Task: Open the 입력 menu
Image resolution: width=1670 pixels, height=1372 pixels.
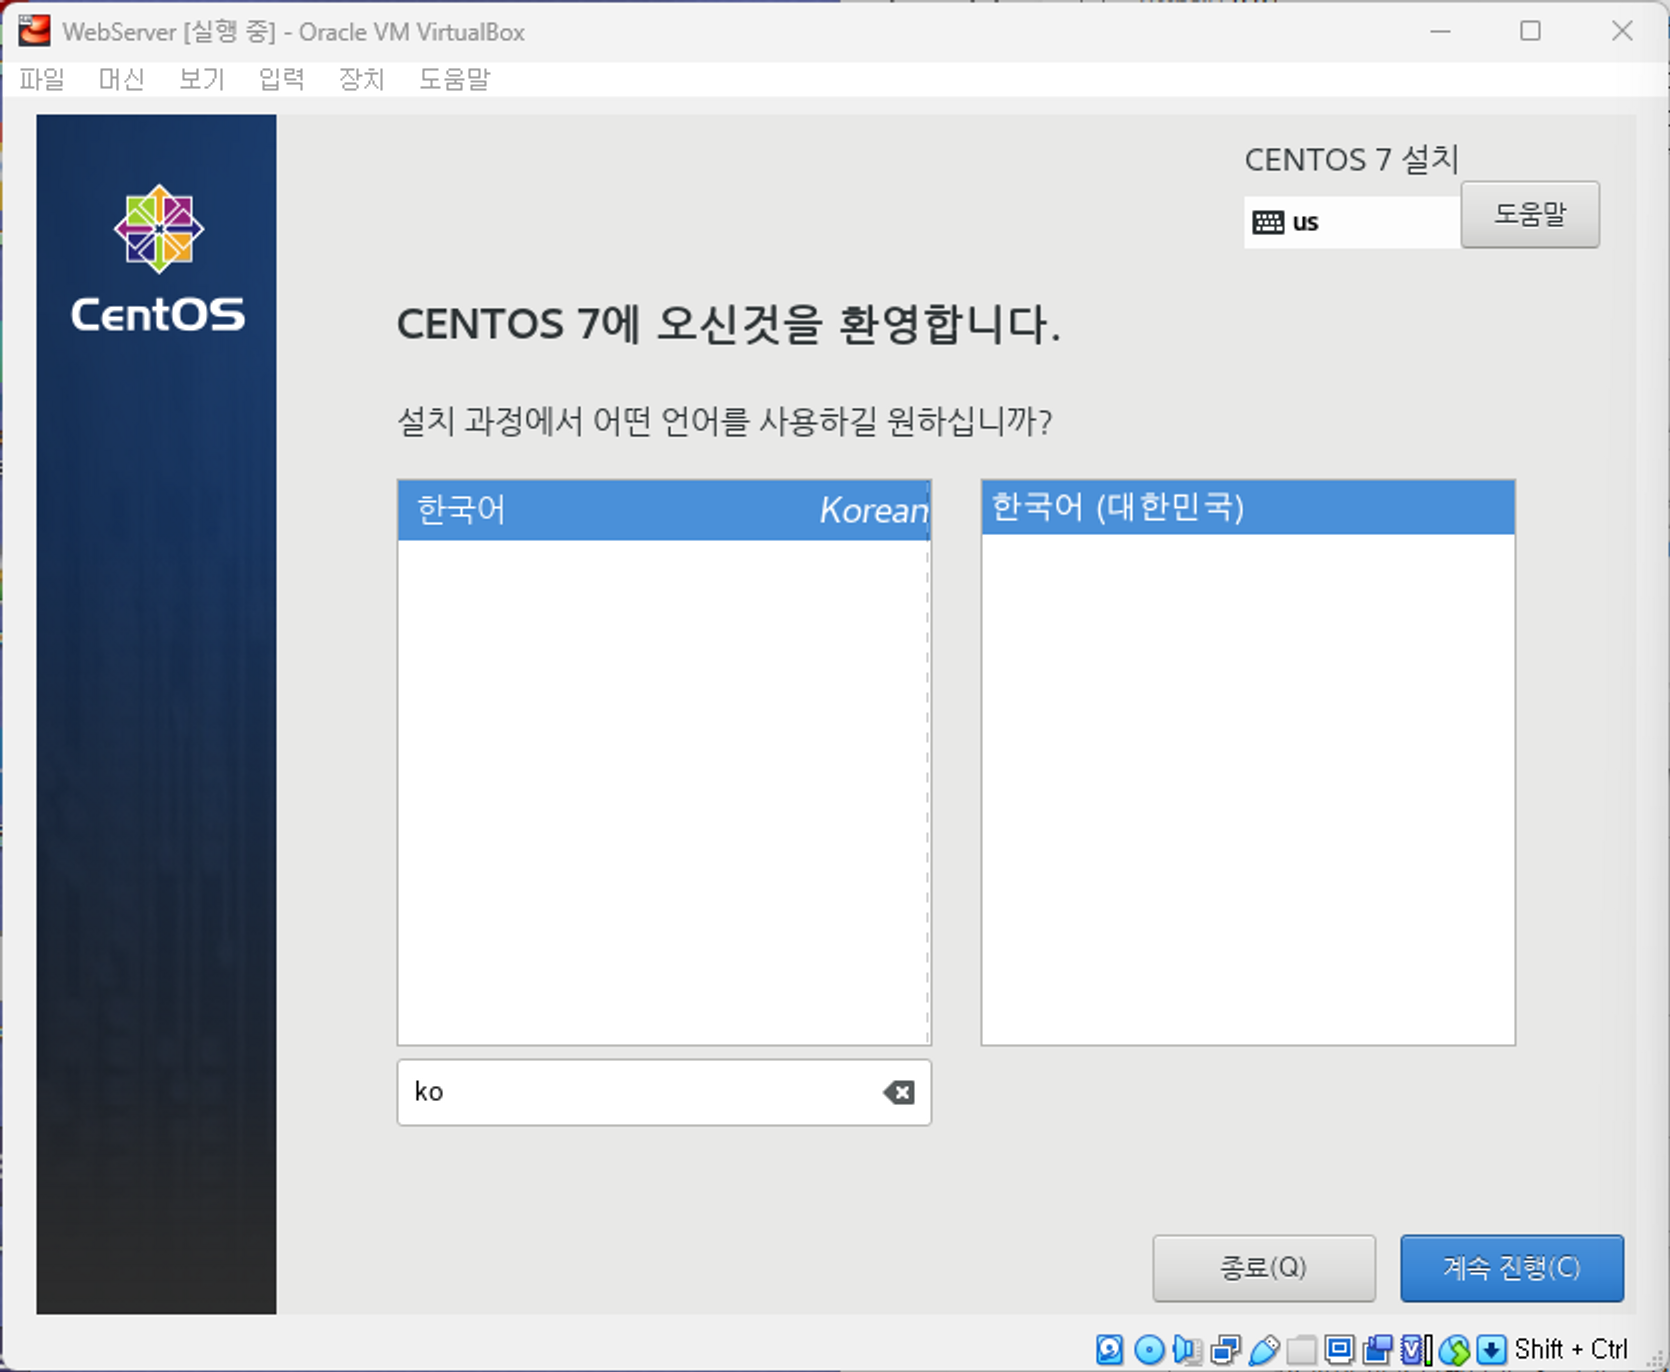Action: click(282, 79)
